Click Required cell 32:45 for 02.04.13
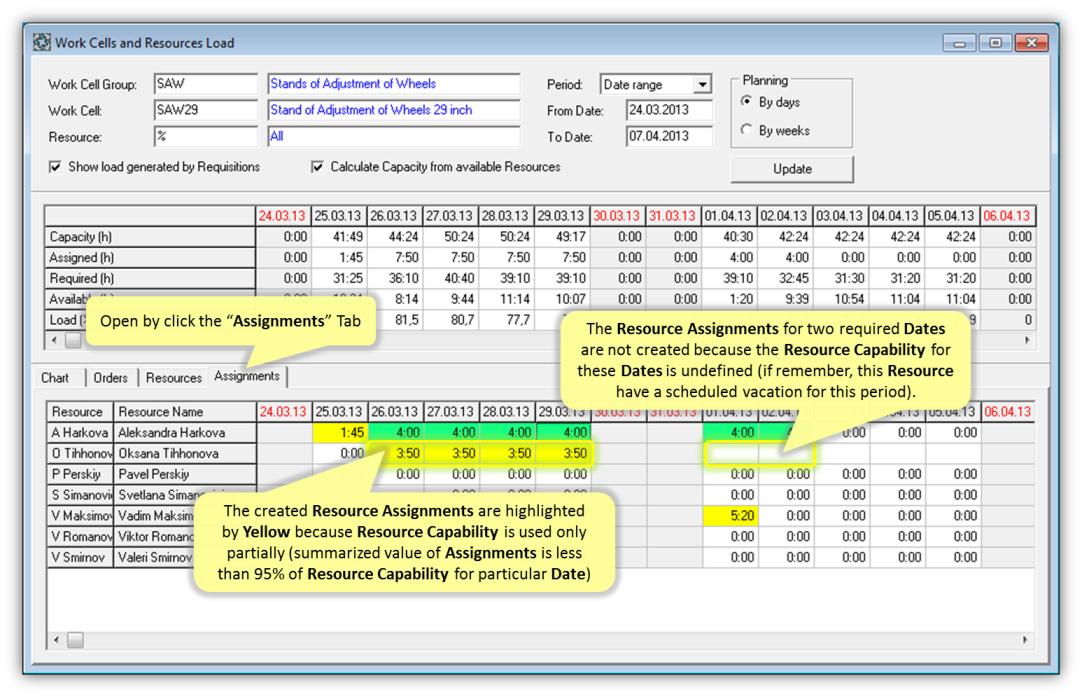Viewport: 1082px width, 697px height. tap(785, 278)
